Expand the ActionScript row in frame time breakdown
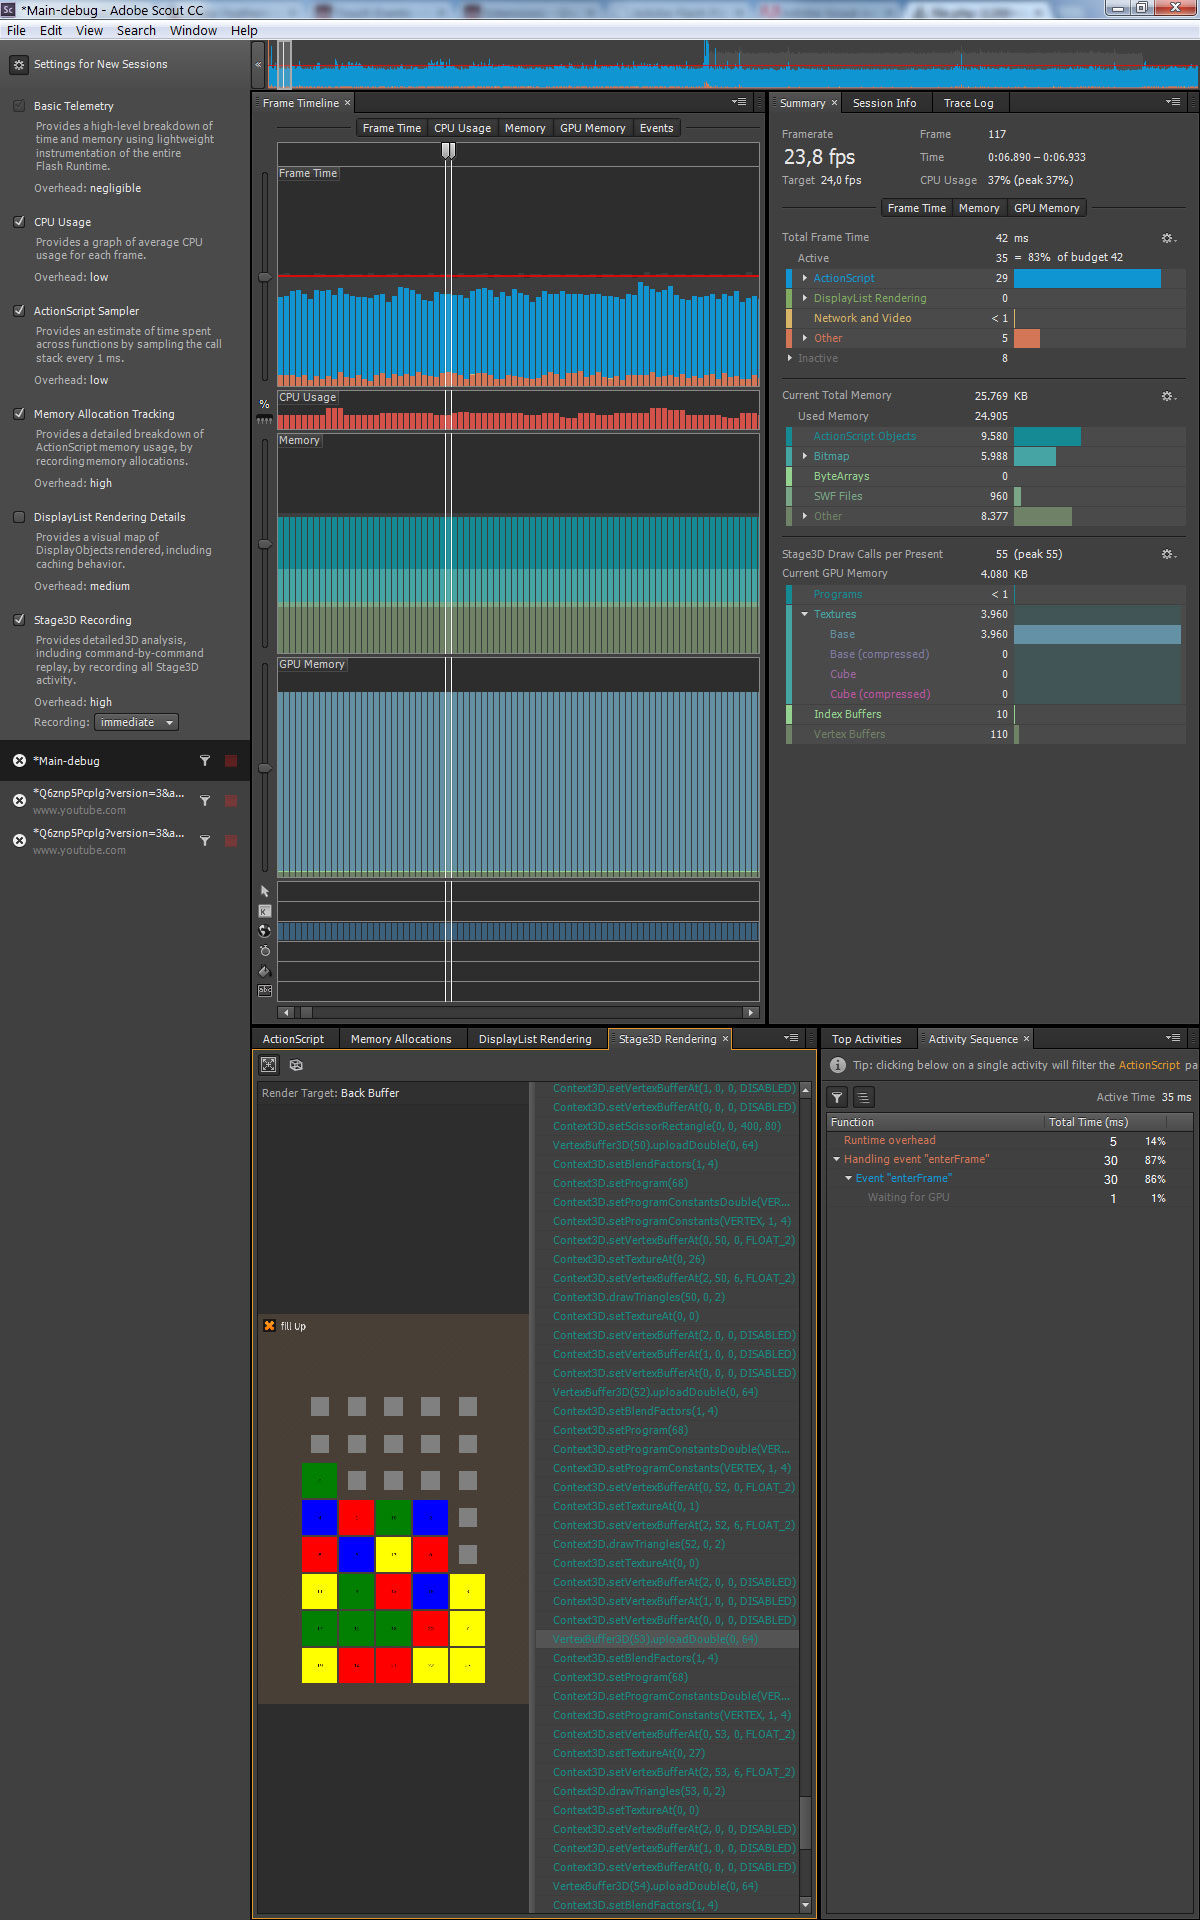This screenshot has width=1200, height=1920. pyautogui.click(x=805, y=278)
